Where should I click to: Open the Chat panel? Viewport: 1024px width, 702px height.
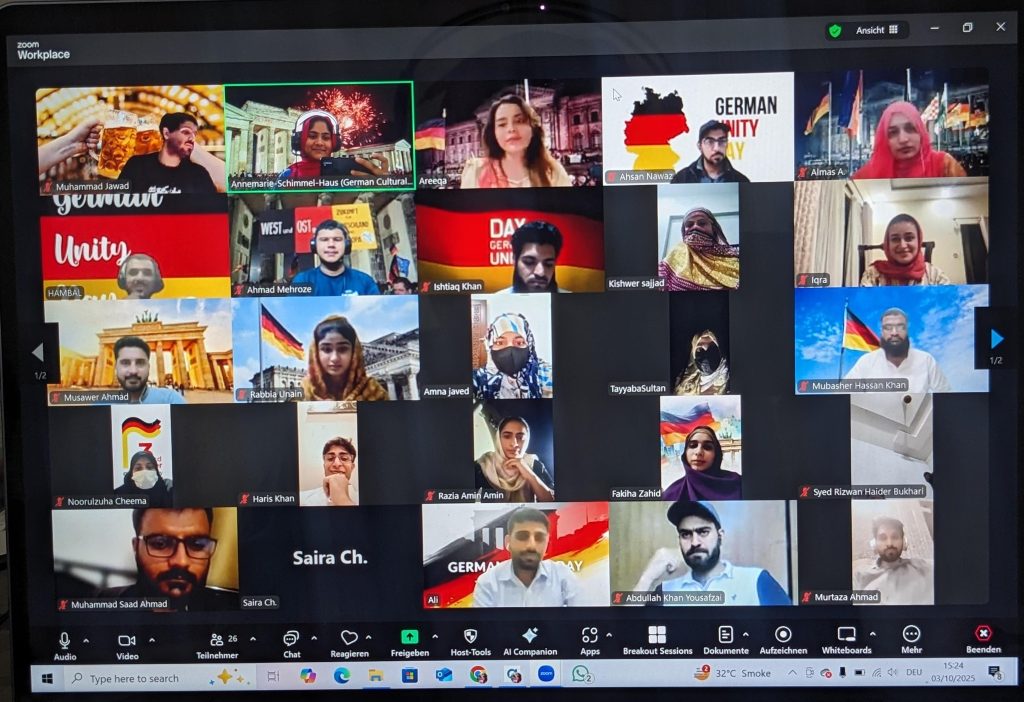pyautogui.click(x=291, y=639)
